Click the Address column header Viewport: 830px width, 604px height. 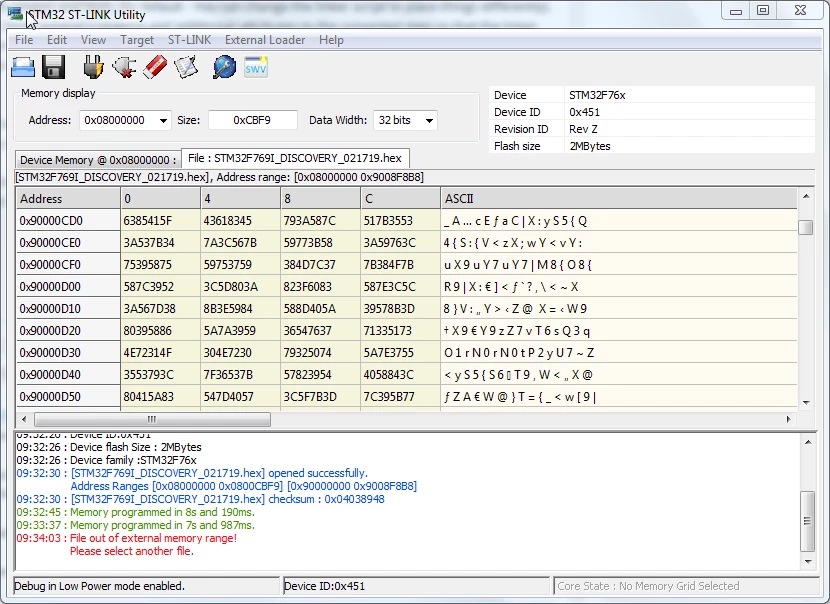point(68,199)
